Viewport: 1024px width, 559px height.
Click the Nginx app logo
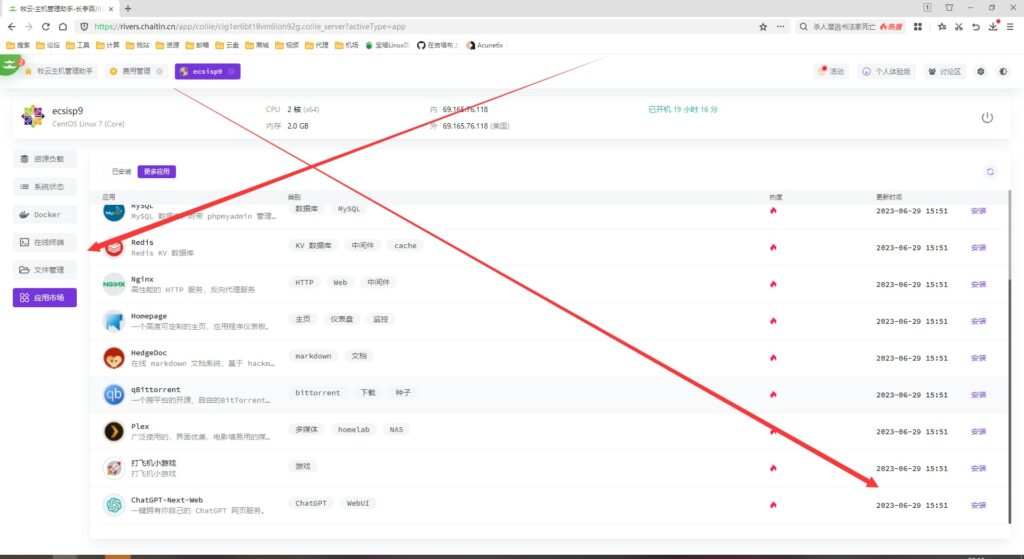point(114,284)
